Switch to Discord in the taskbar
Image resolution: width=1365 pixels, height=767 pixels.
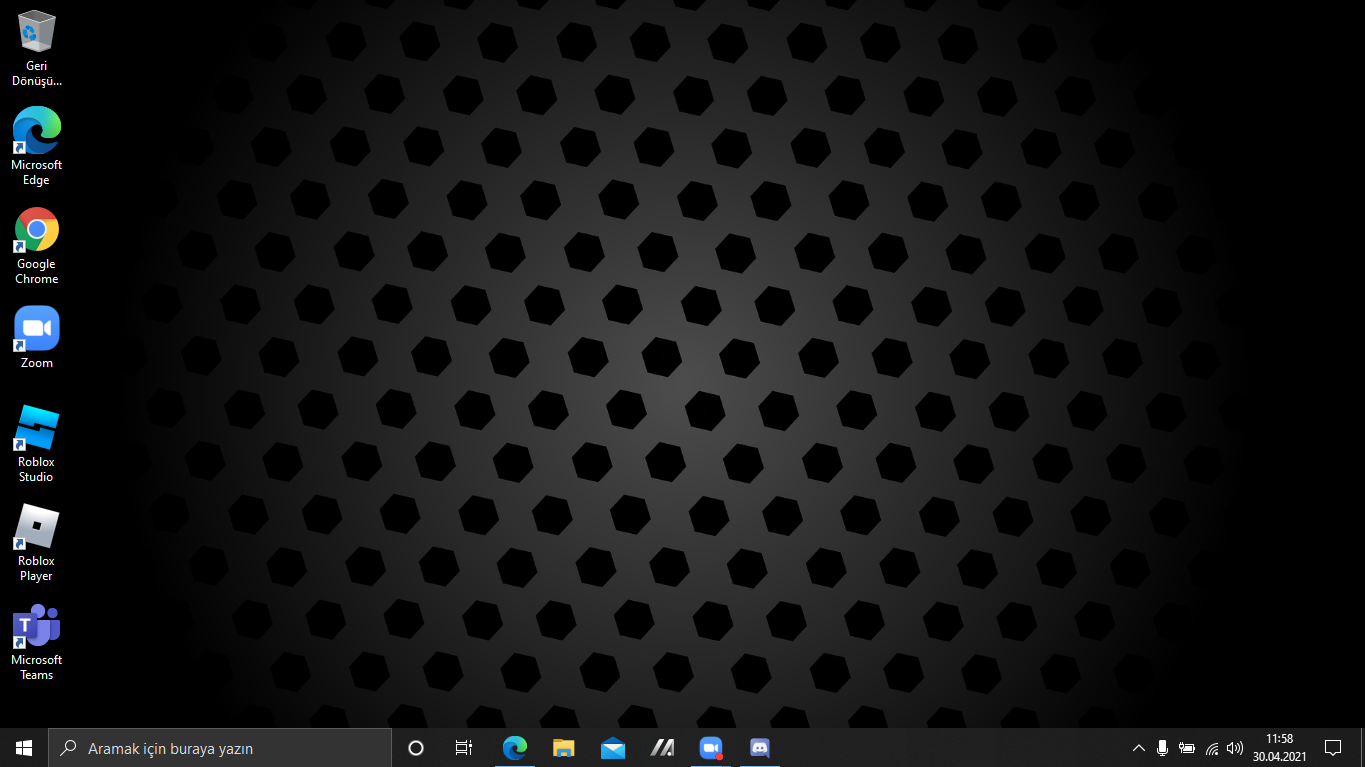pyautogui.click(x=759, y=748)
